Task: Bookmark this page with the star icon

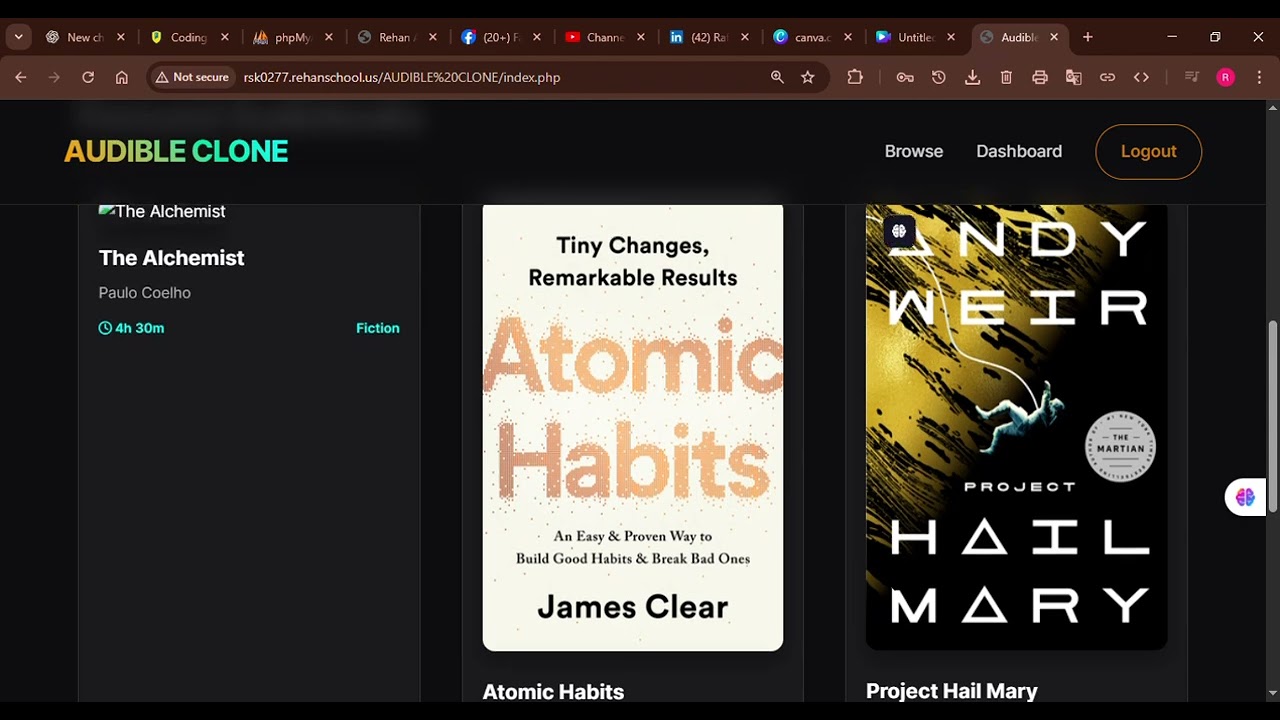Action: (808, 77)
